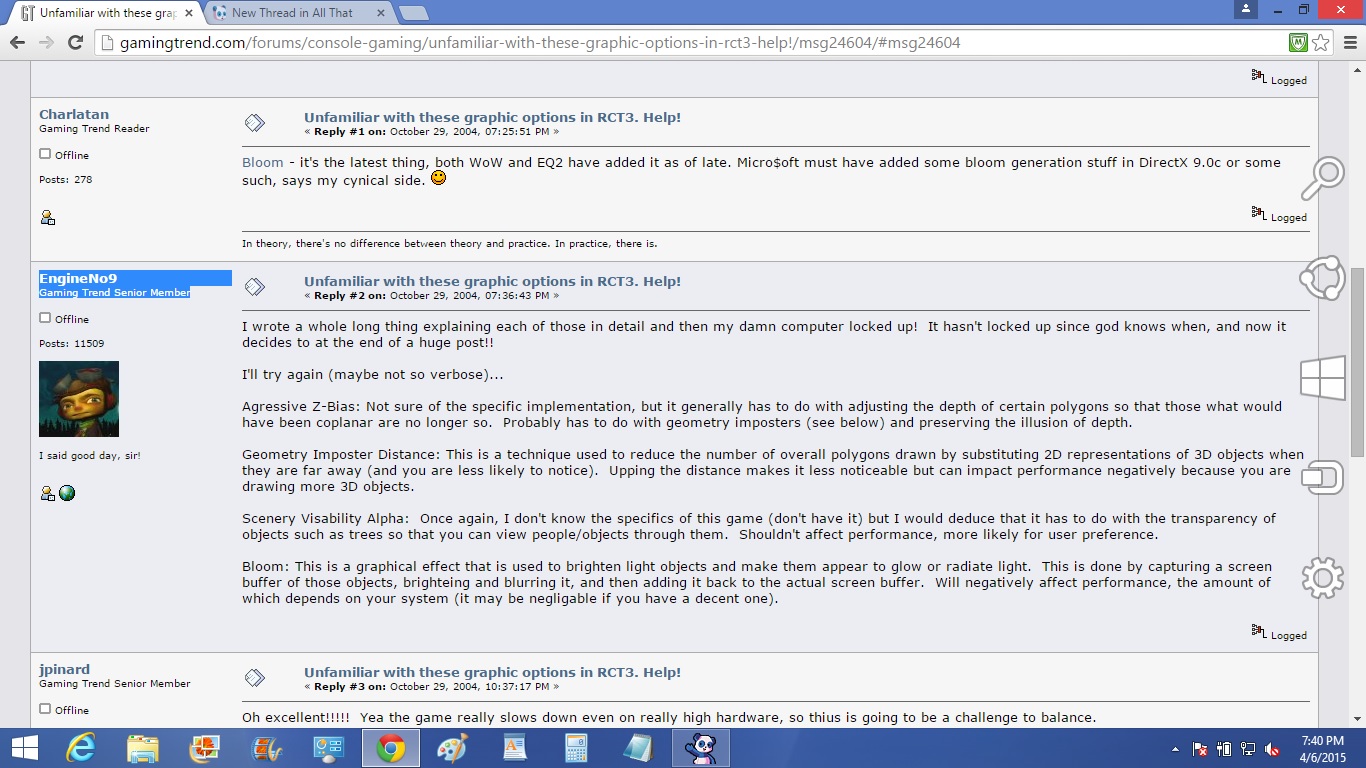
Task: Open the Chrome hamburger menu
Action: tap(1349, 42)
